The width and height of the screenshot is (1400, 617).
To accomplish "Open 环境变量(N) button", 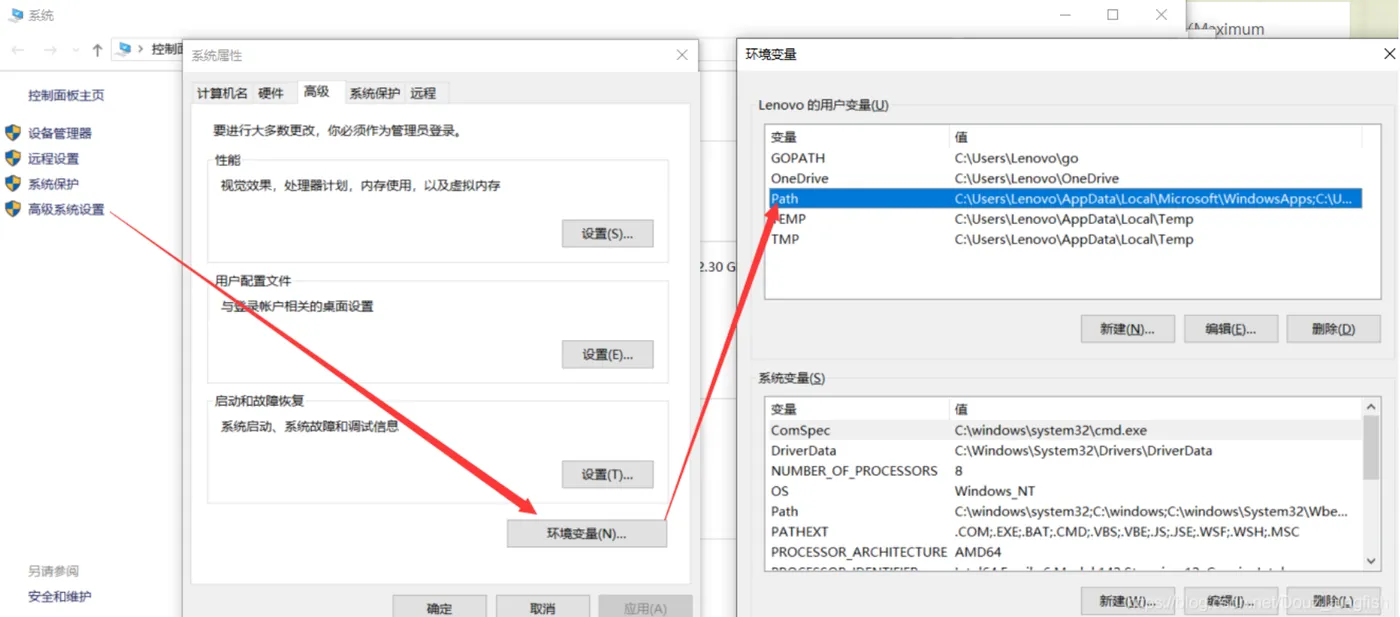I will click(587, 533).
